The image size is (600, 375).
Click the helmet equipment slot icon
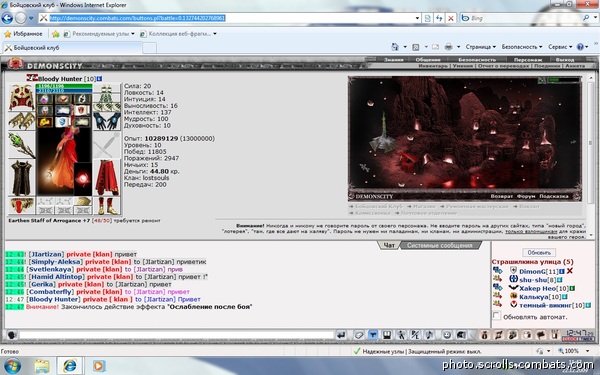(x=21, y=98)
